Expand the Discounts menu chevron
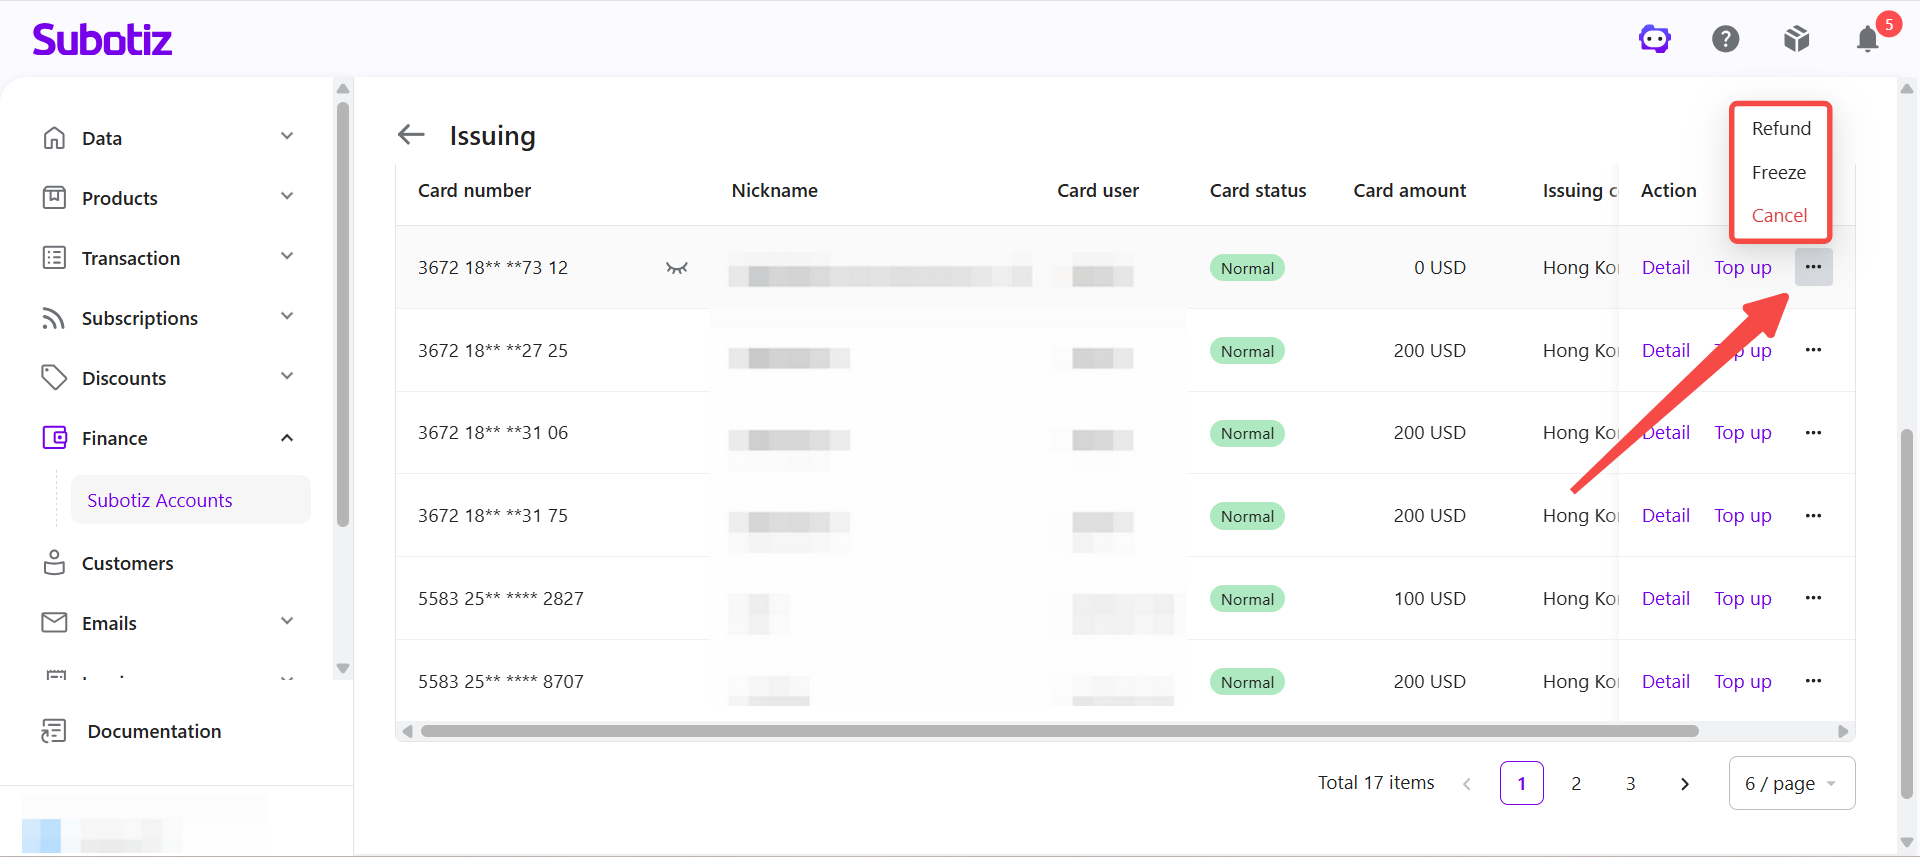This screenshot has height=857, width=1920. coord(287,376)
